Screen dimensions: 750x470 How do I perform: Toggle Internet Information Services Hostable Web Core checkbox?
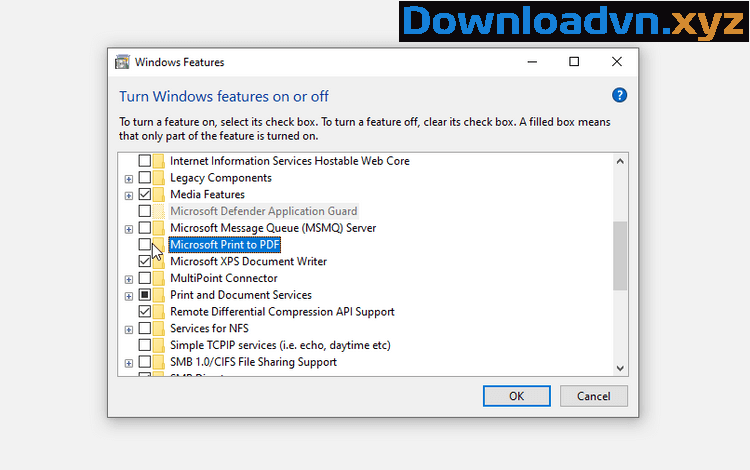point(144,161)
